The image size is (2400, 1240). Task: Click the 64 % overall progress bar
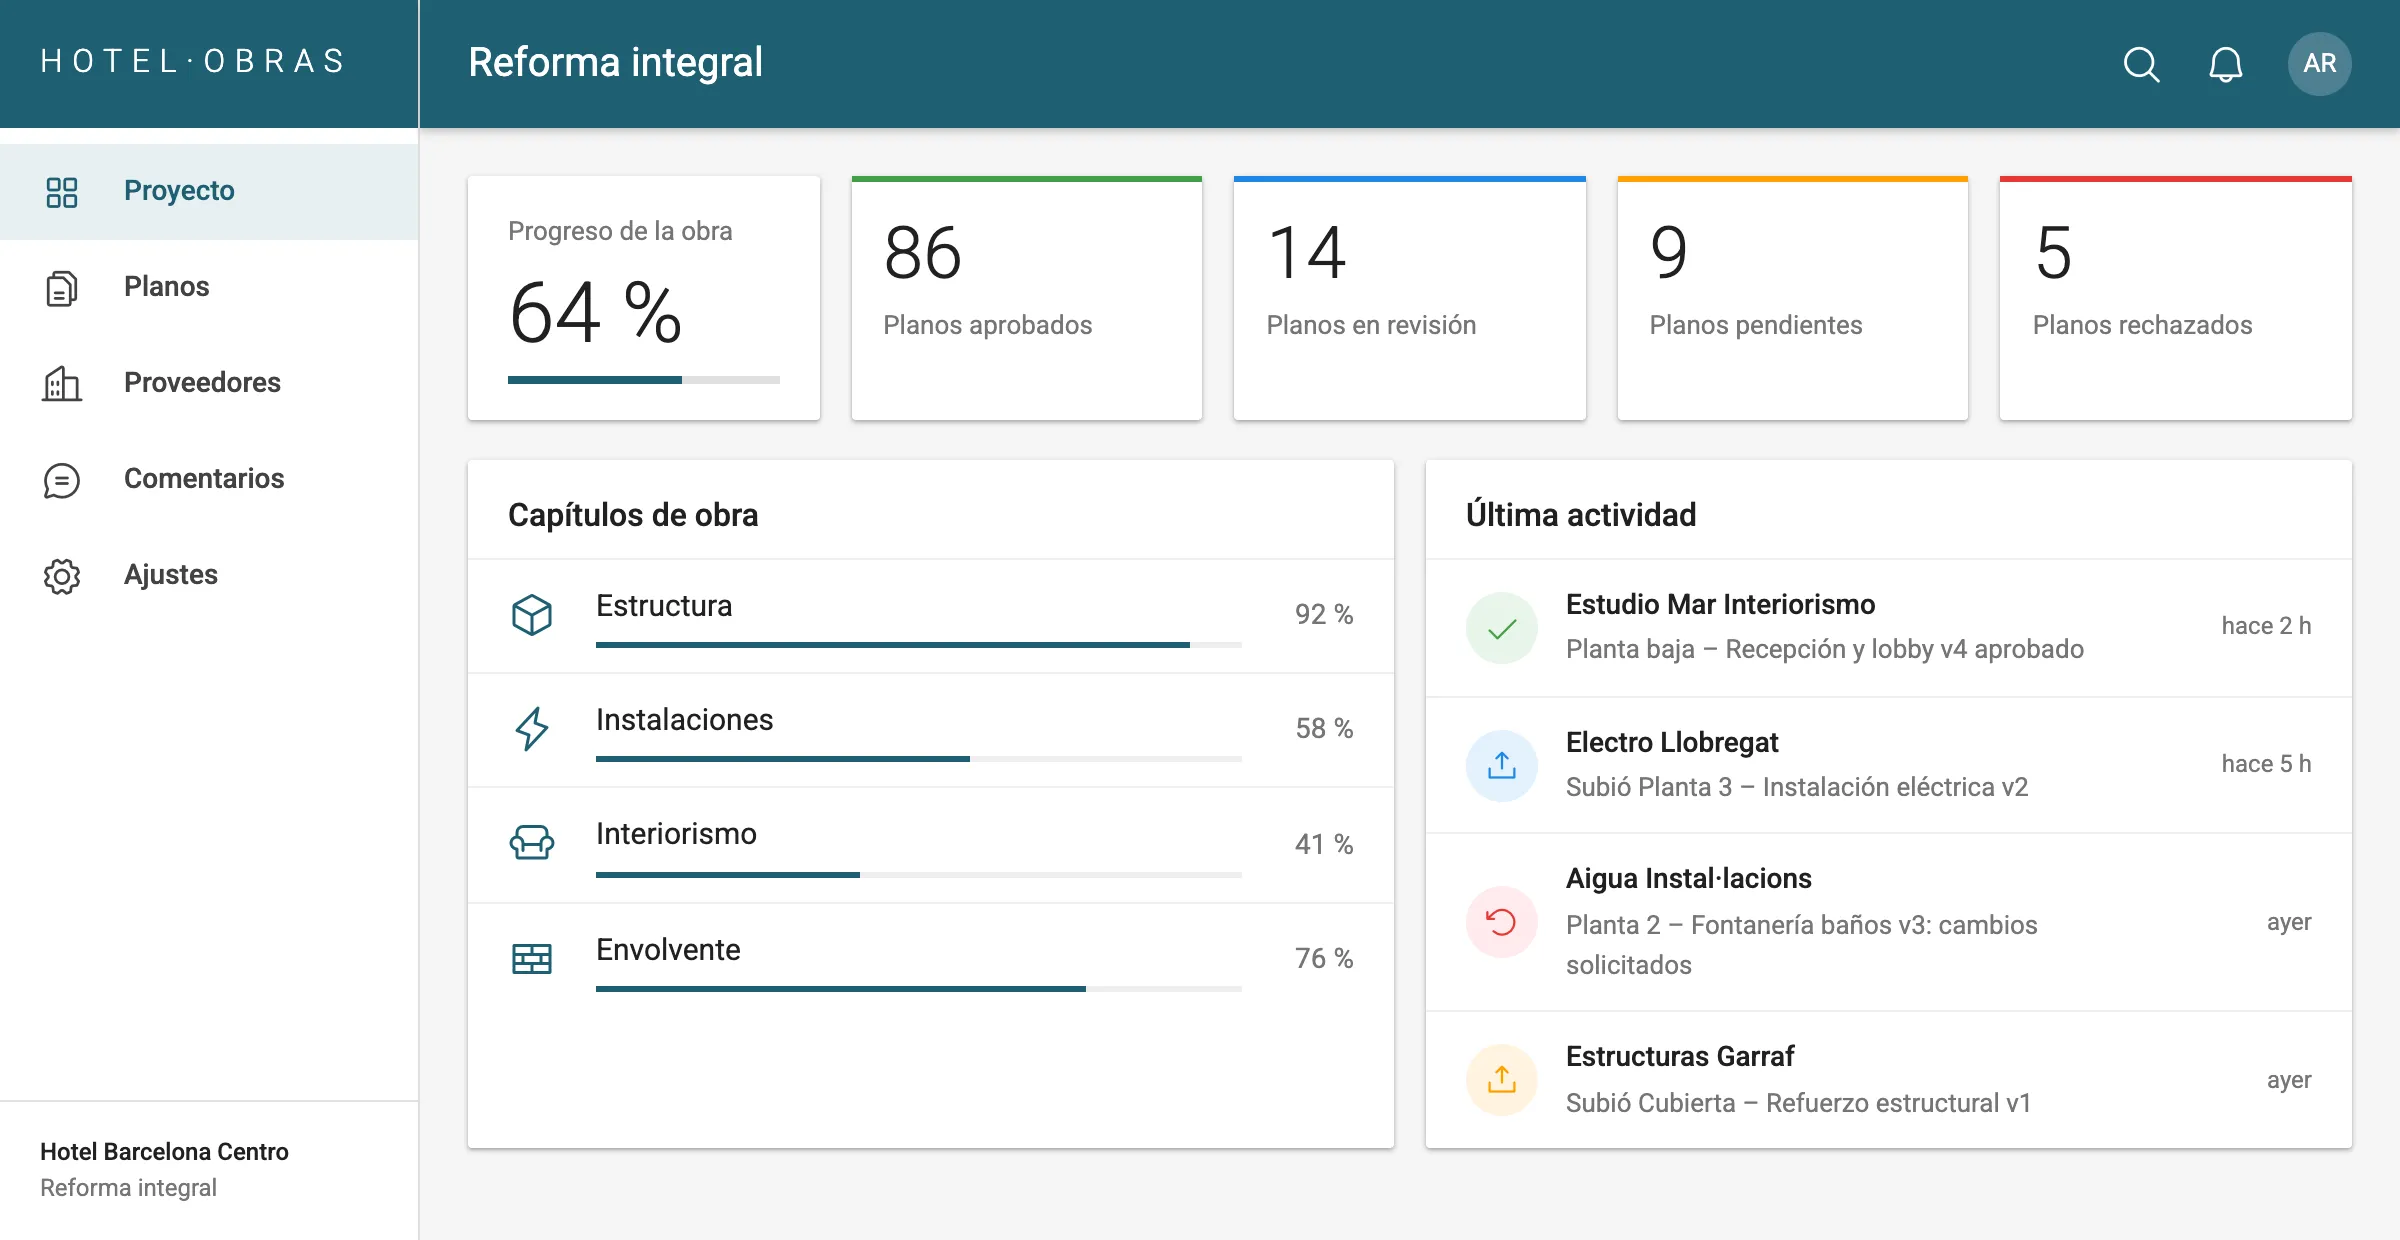(x=644, y=380)
